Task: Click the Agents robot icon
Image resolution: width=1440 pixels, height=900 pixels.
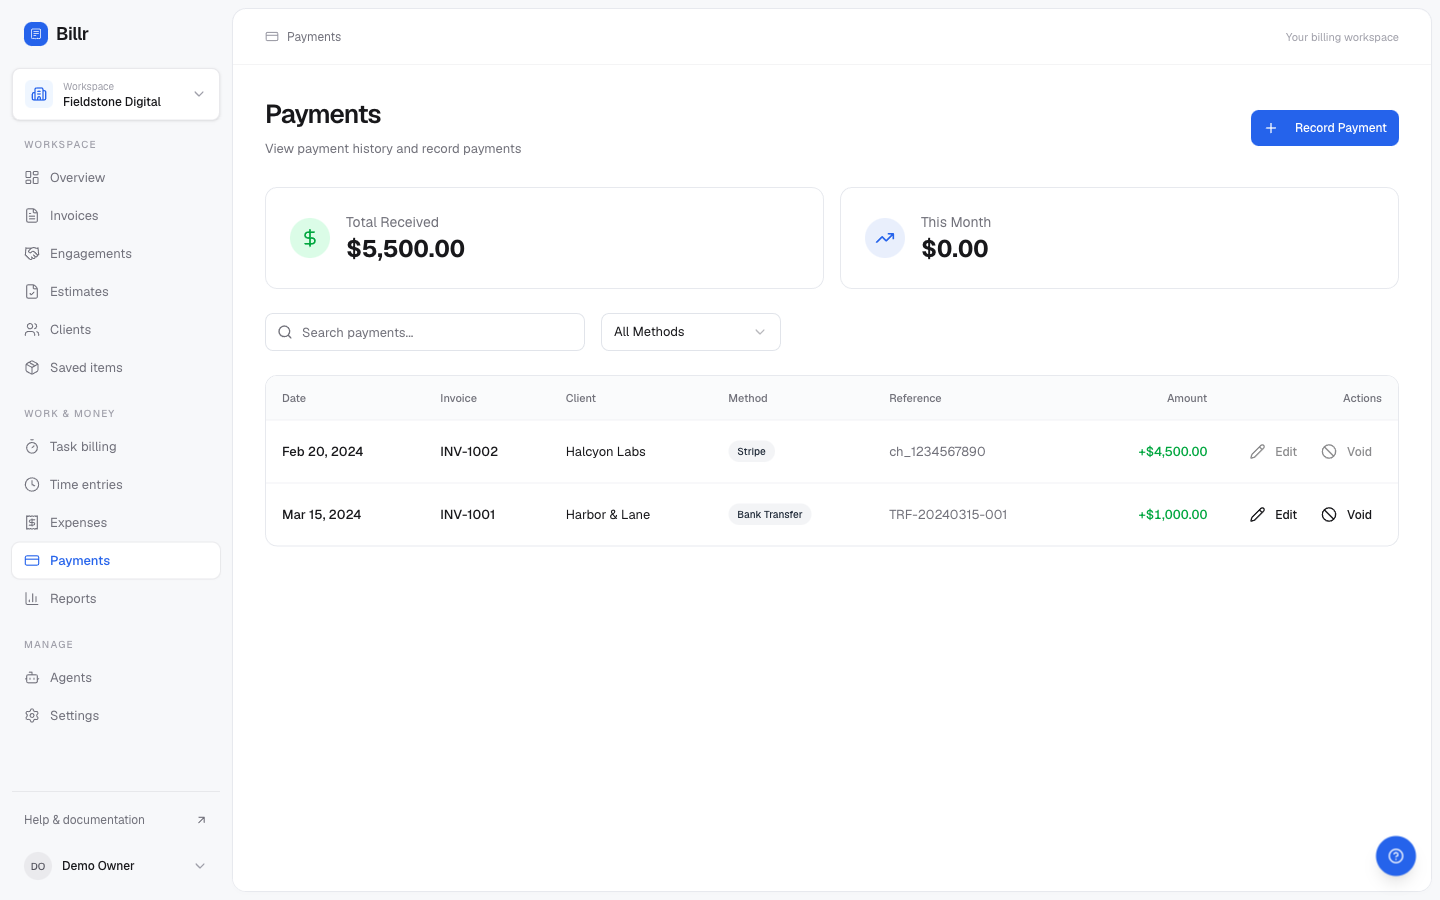Action: point(32,678)
